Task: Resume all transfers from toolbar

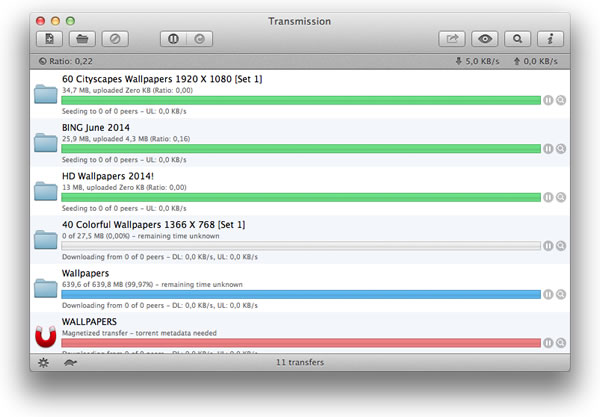Action: [199, 39]
